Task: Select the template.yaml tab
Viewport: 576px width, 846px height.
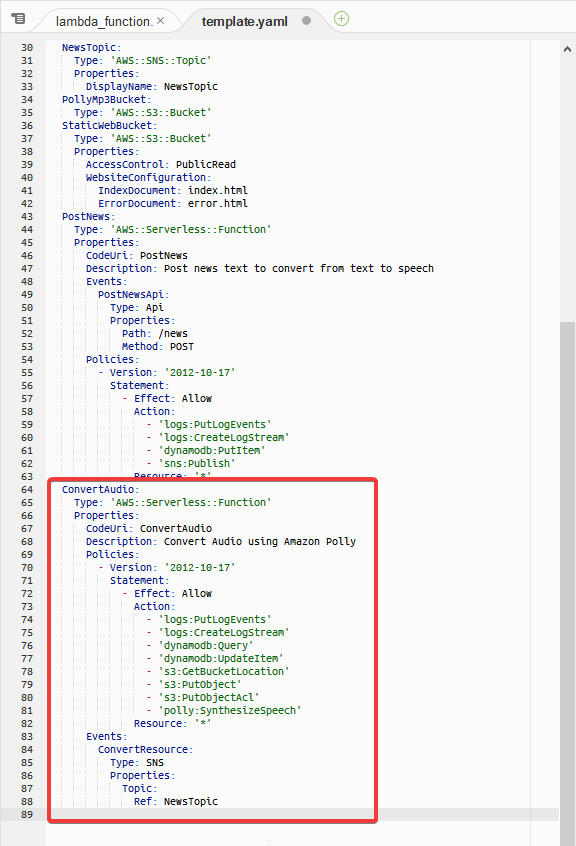Action: pos(244,22)
